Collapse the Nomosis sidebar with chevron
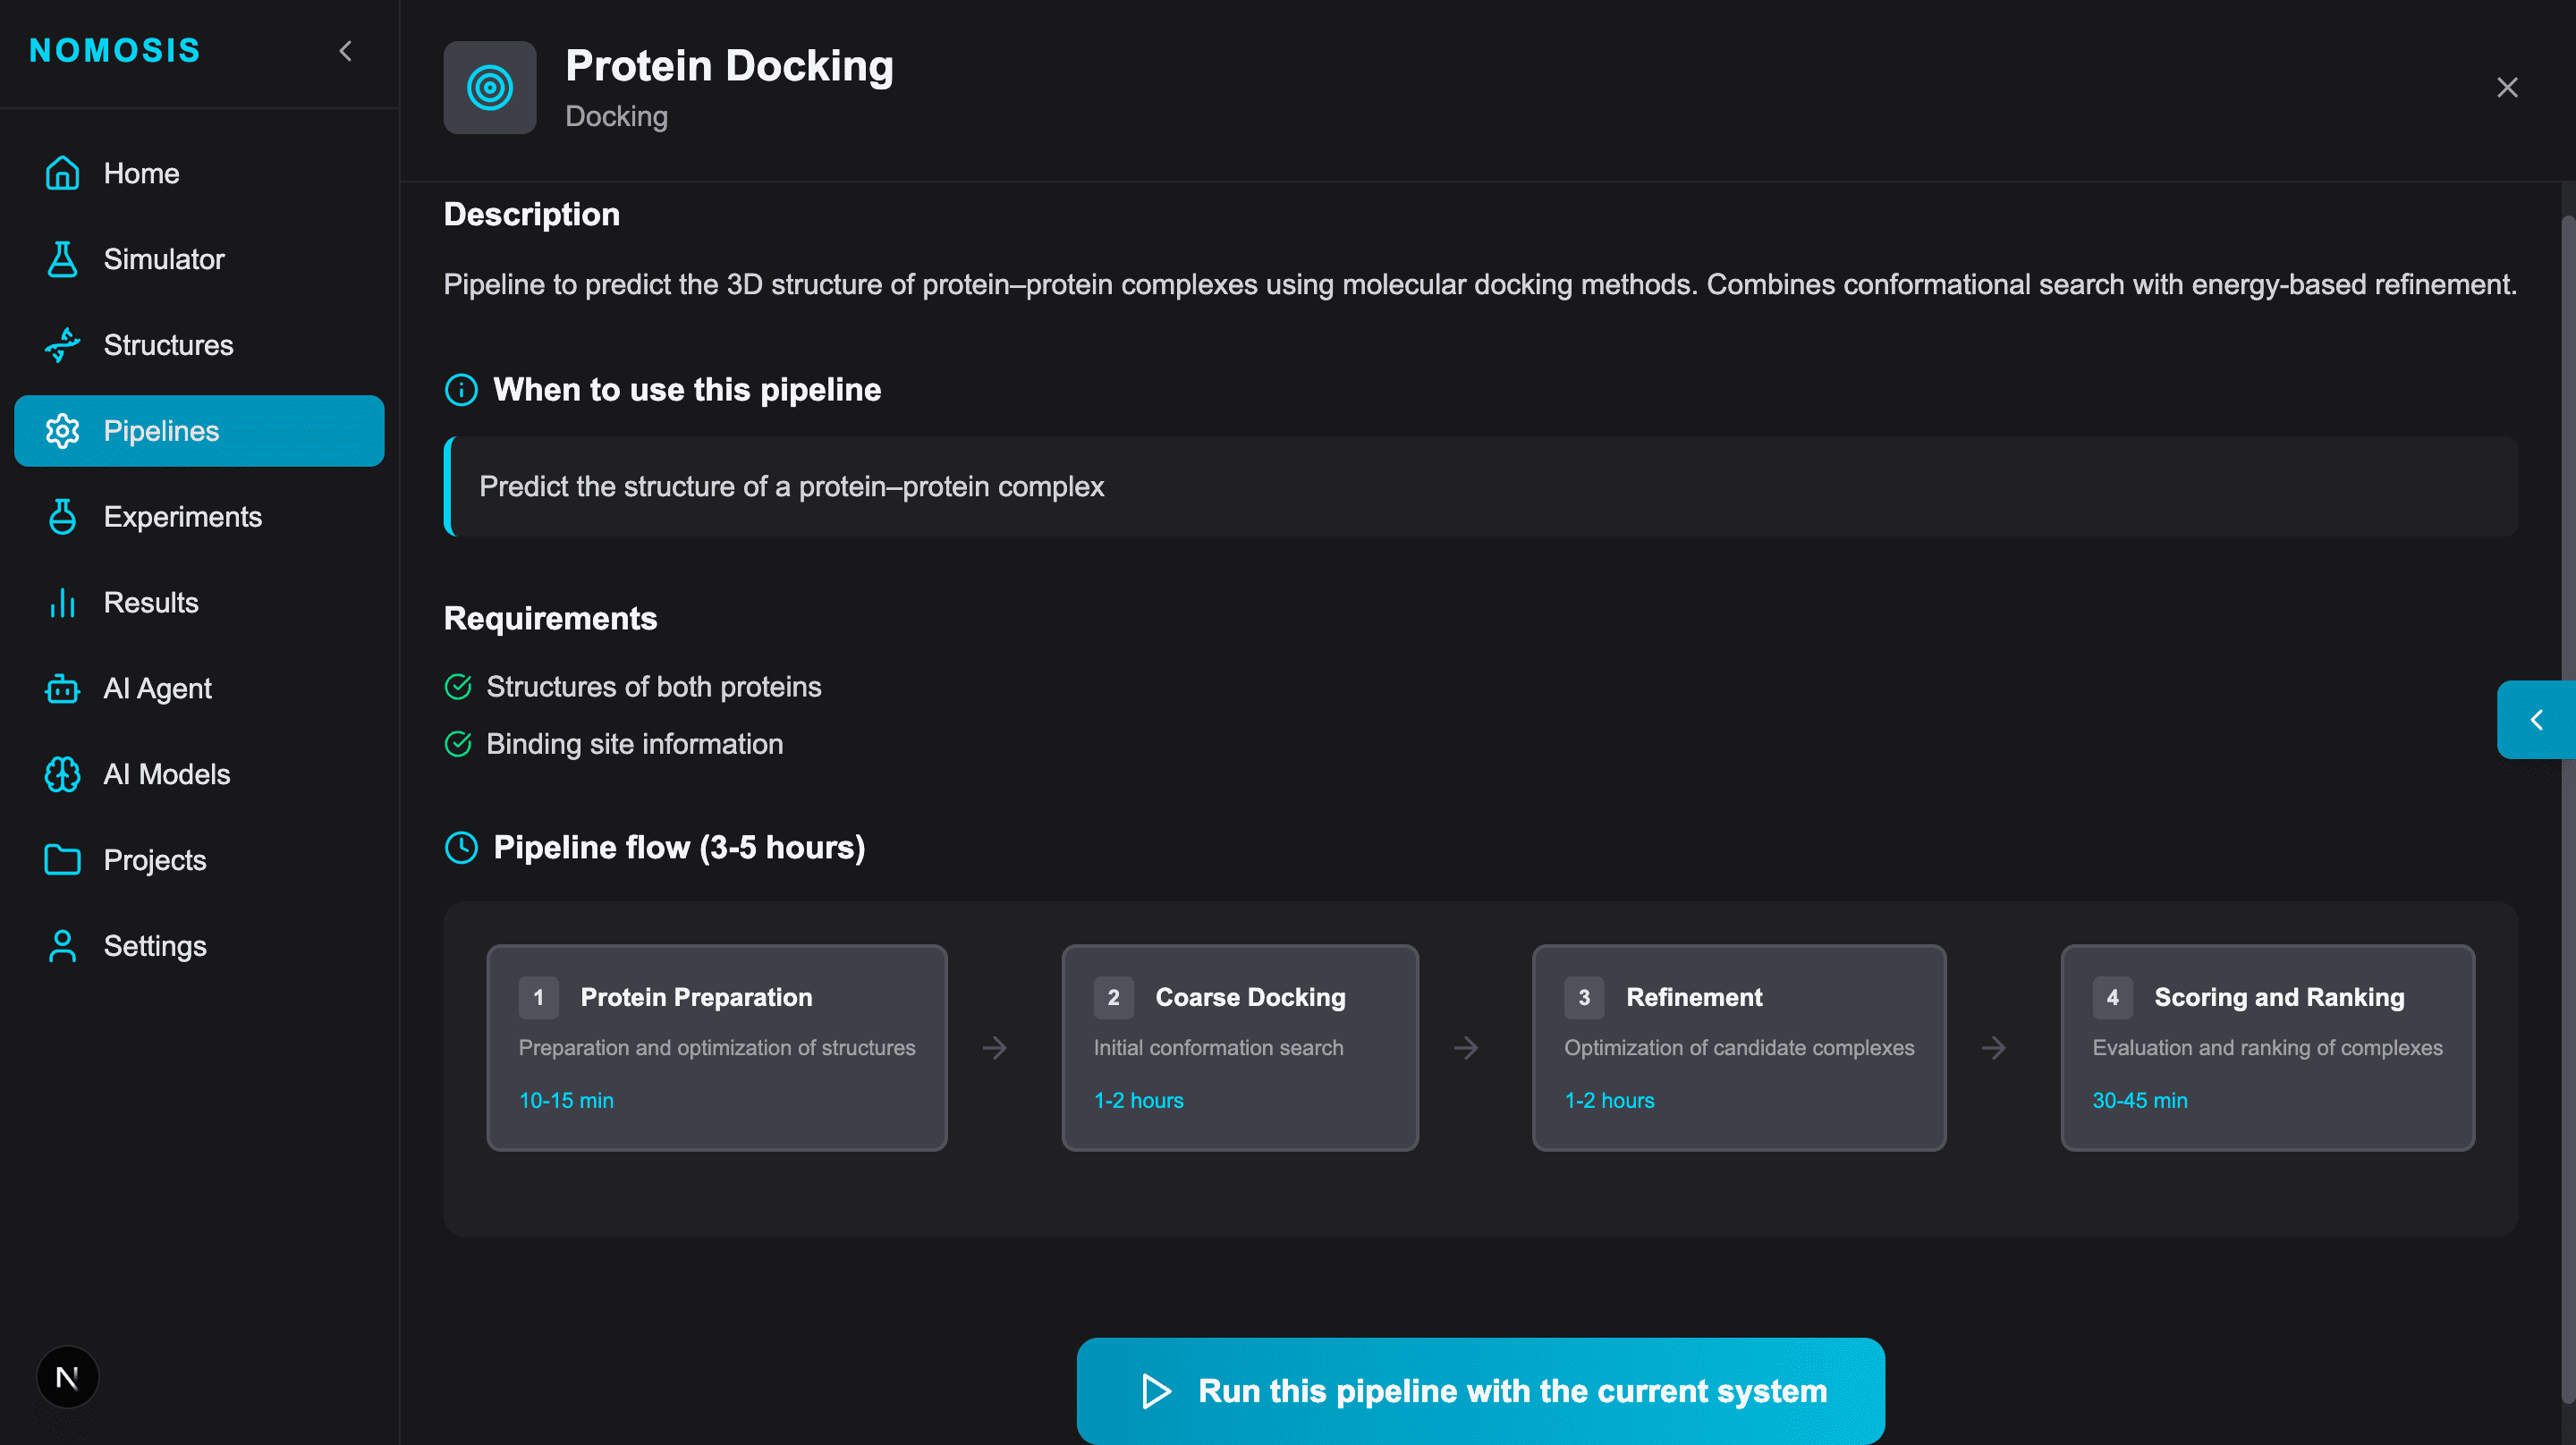 click(346, 51)
